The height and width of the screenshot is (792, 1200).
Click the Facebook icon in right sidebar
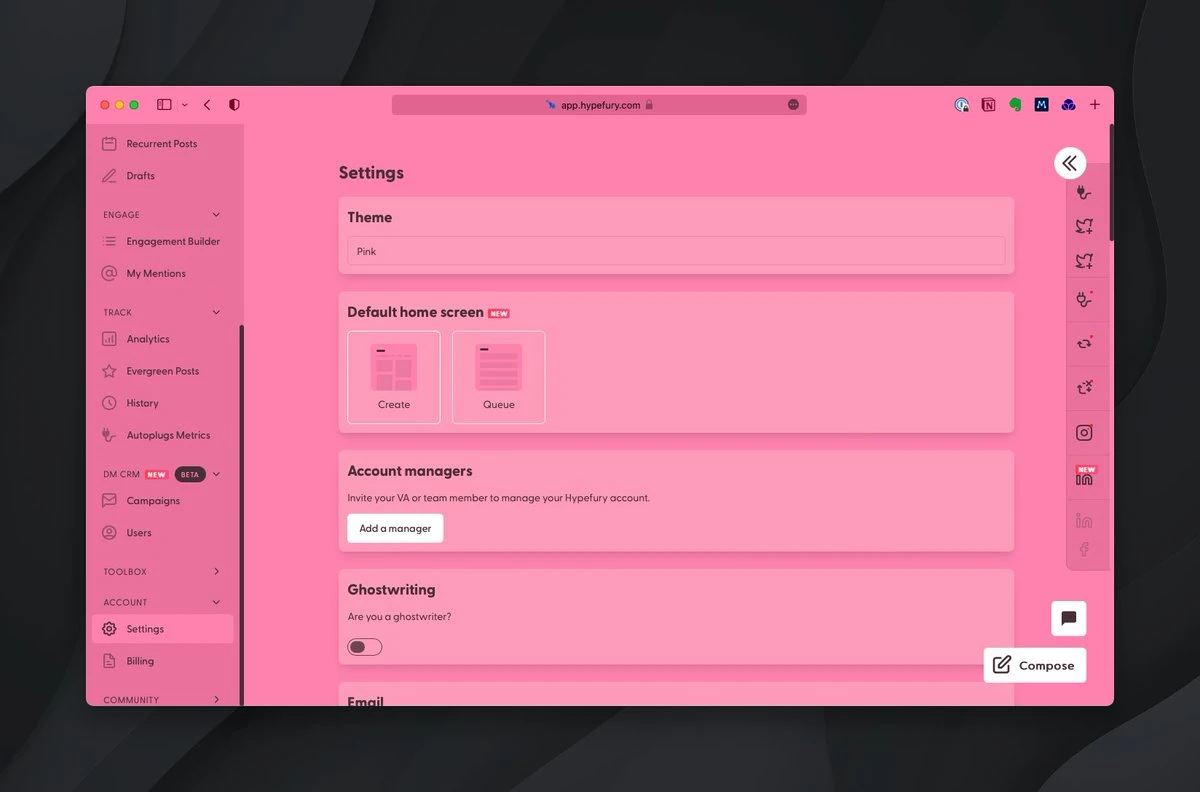(x=1084, y=550)
